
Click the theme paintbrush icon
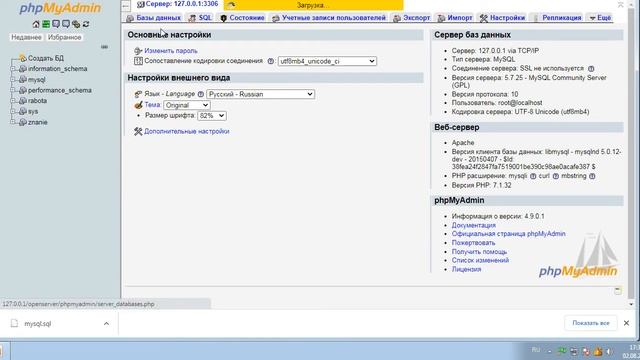(138, 105)
